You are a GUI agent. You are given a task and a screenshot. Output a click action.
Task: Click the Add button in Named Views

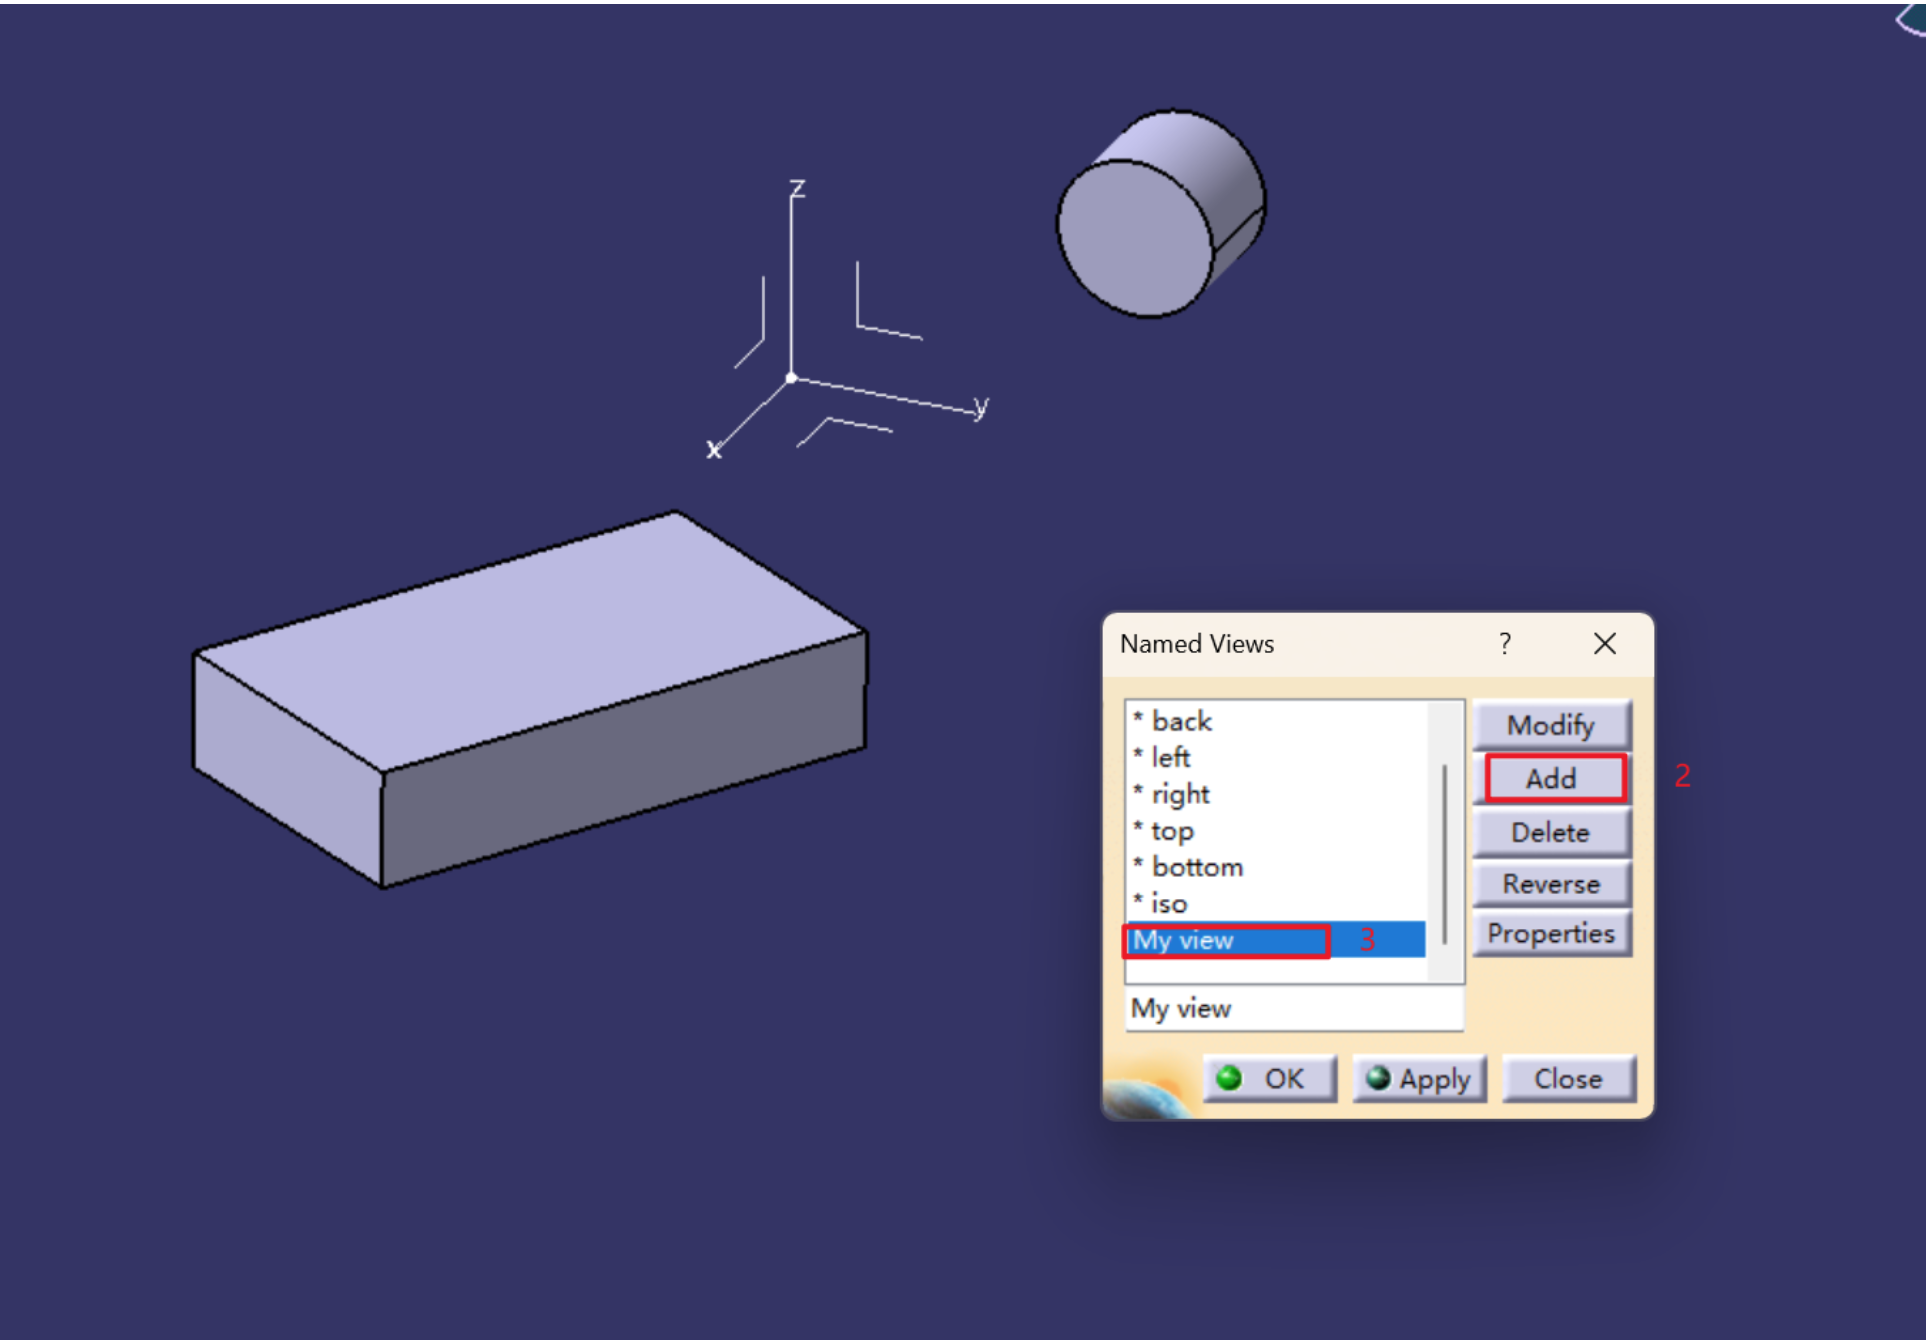click(x=1553, y=778)
